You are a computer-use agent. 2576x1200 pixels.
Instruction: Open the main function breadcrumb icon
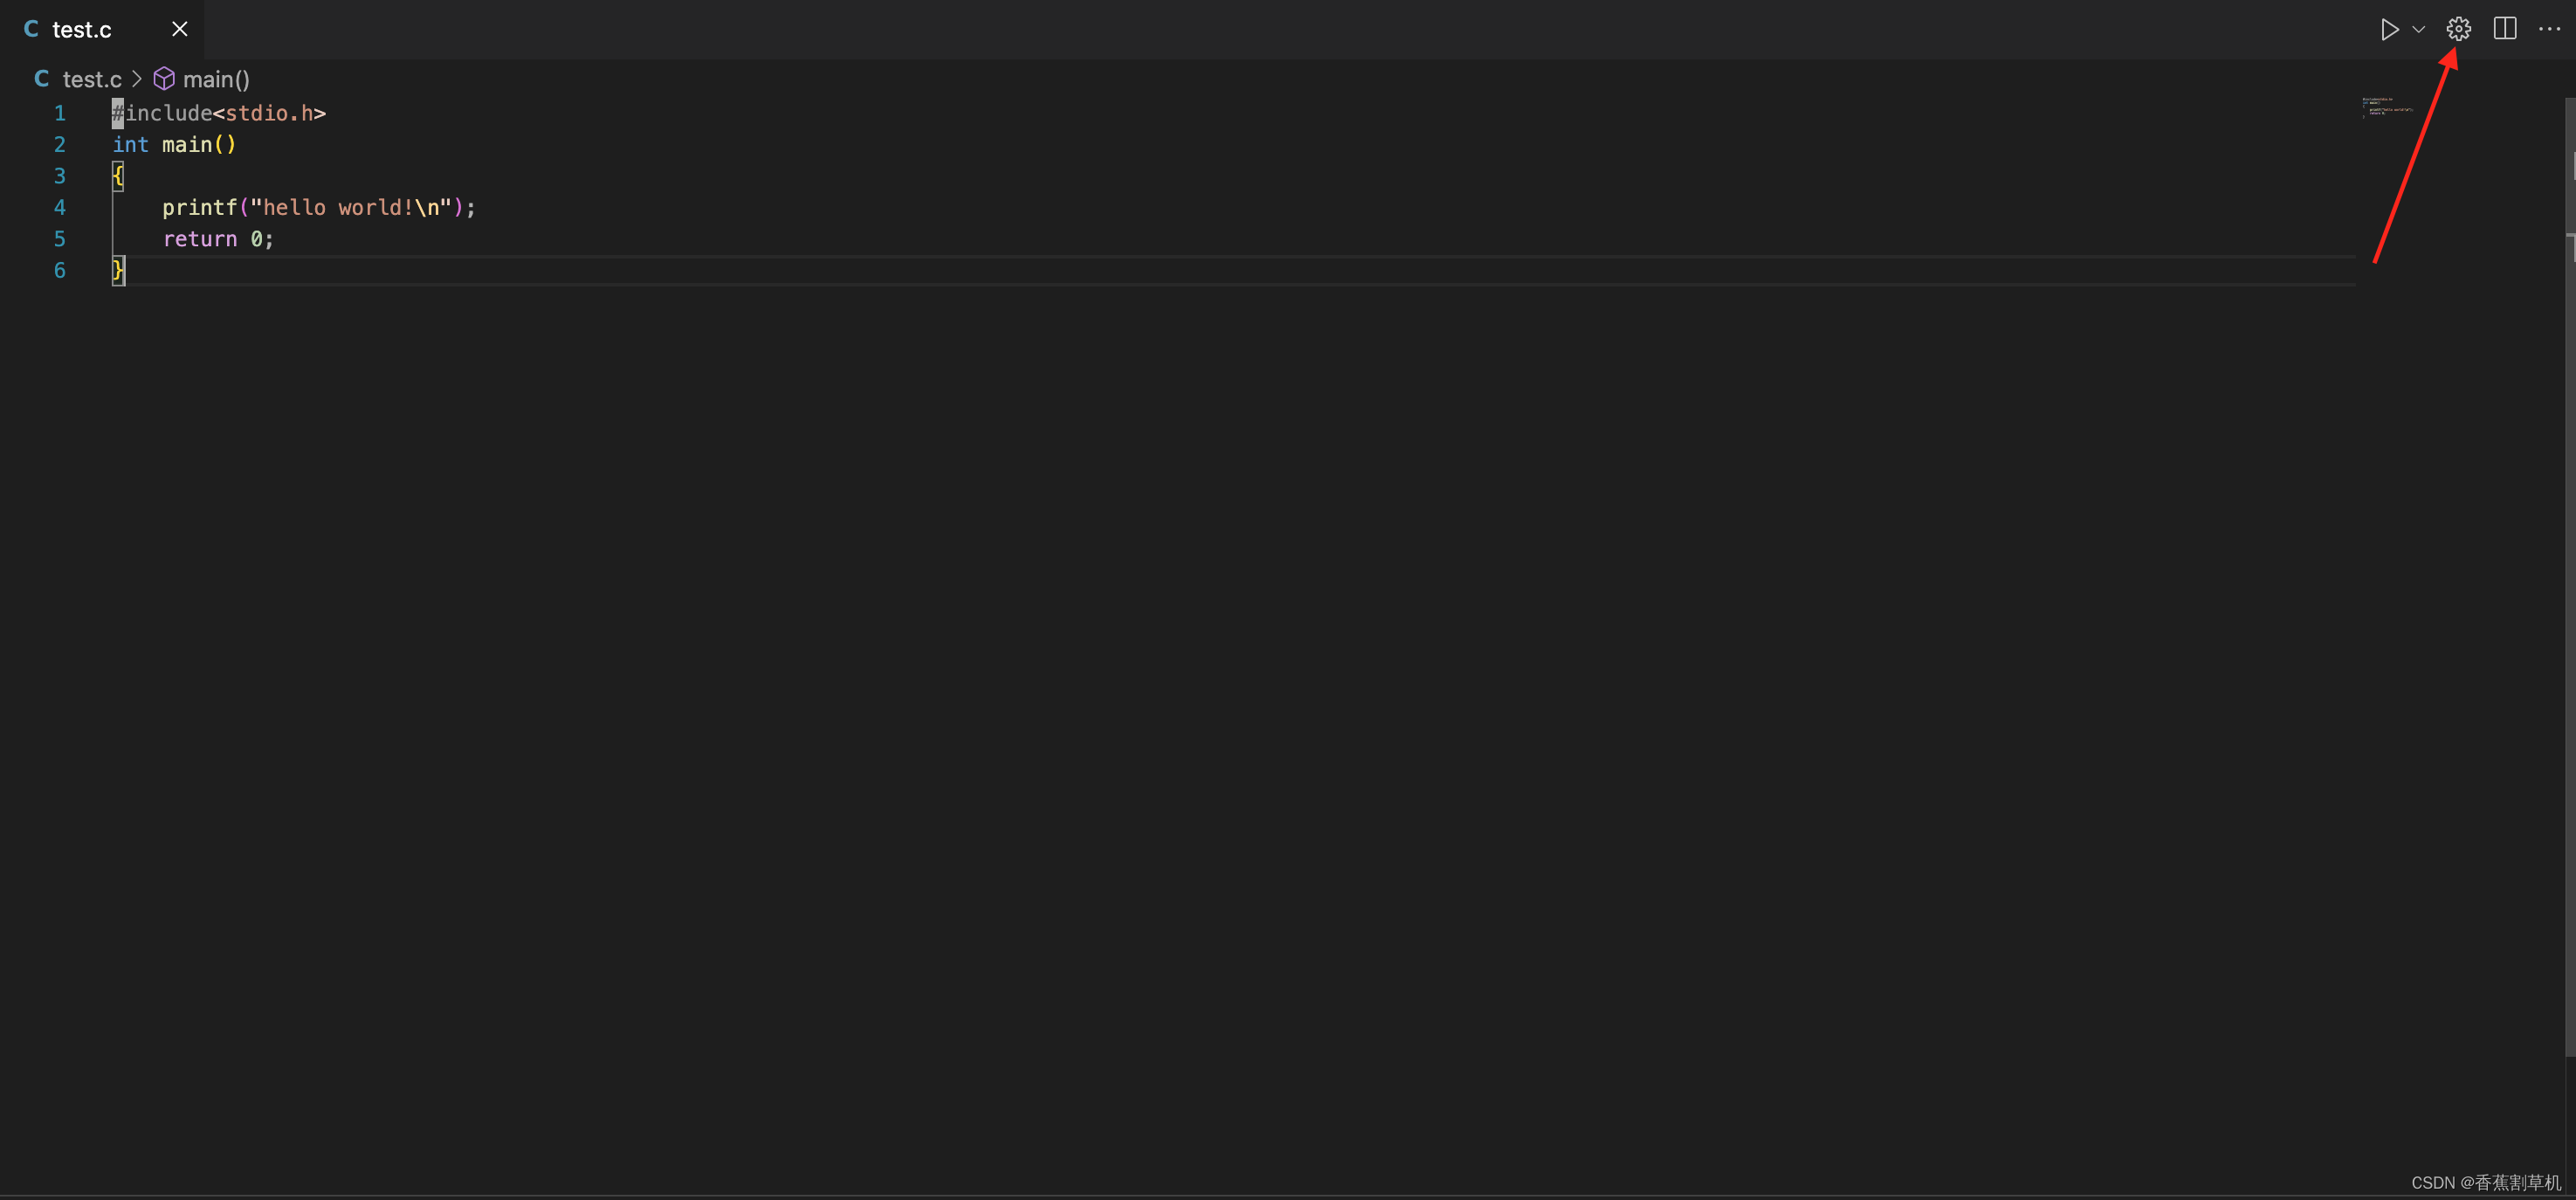(164, 77)
